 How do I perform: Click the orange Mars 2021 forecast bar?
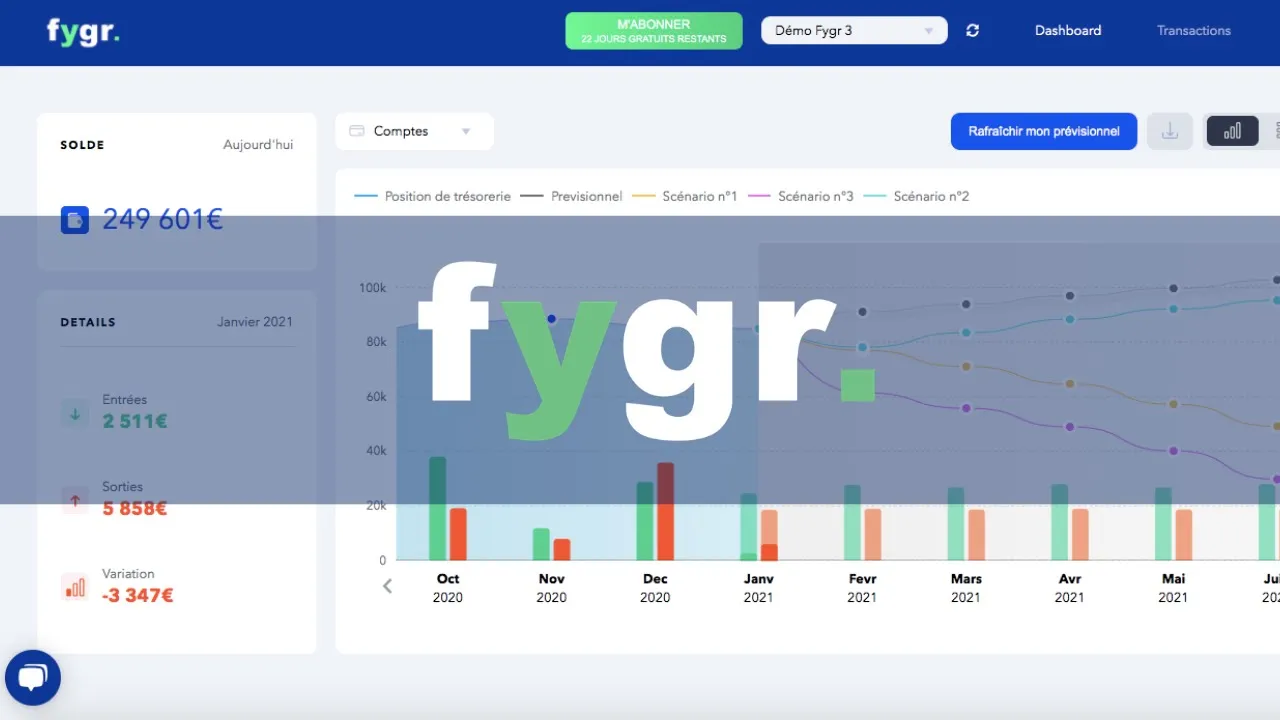977,535
